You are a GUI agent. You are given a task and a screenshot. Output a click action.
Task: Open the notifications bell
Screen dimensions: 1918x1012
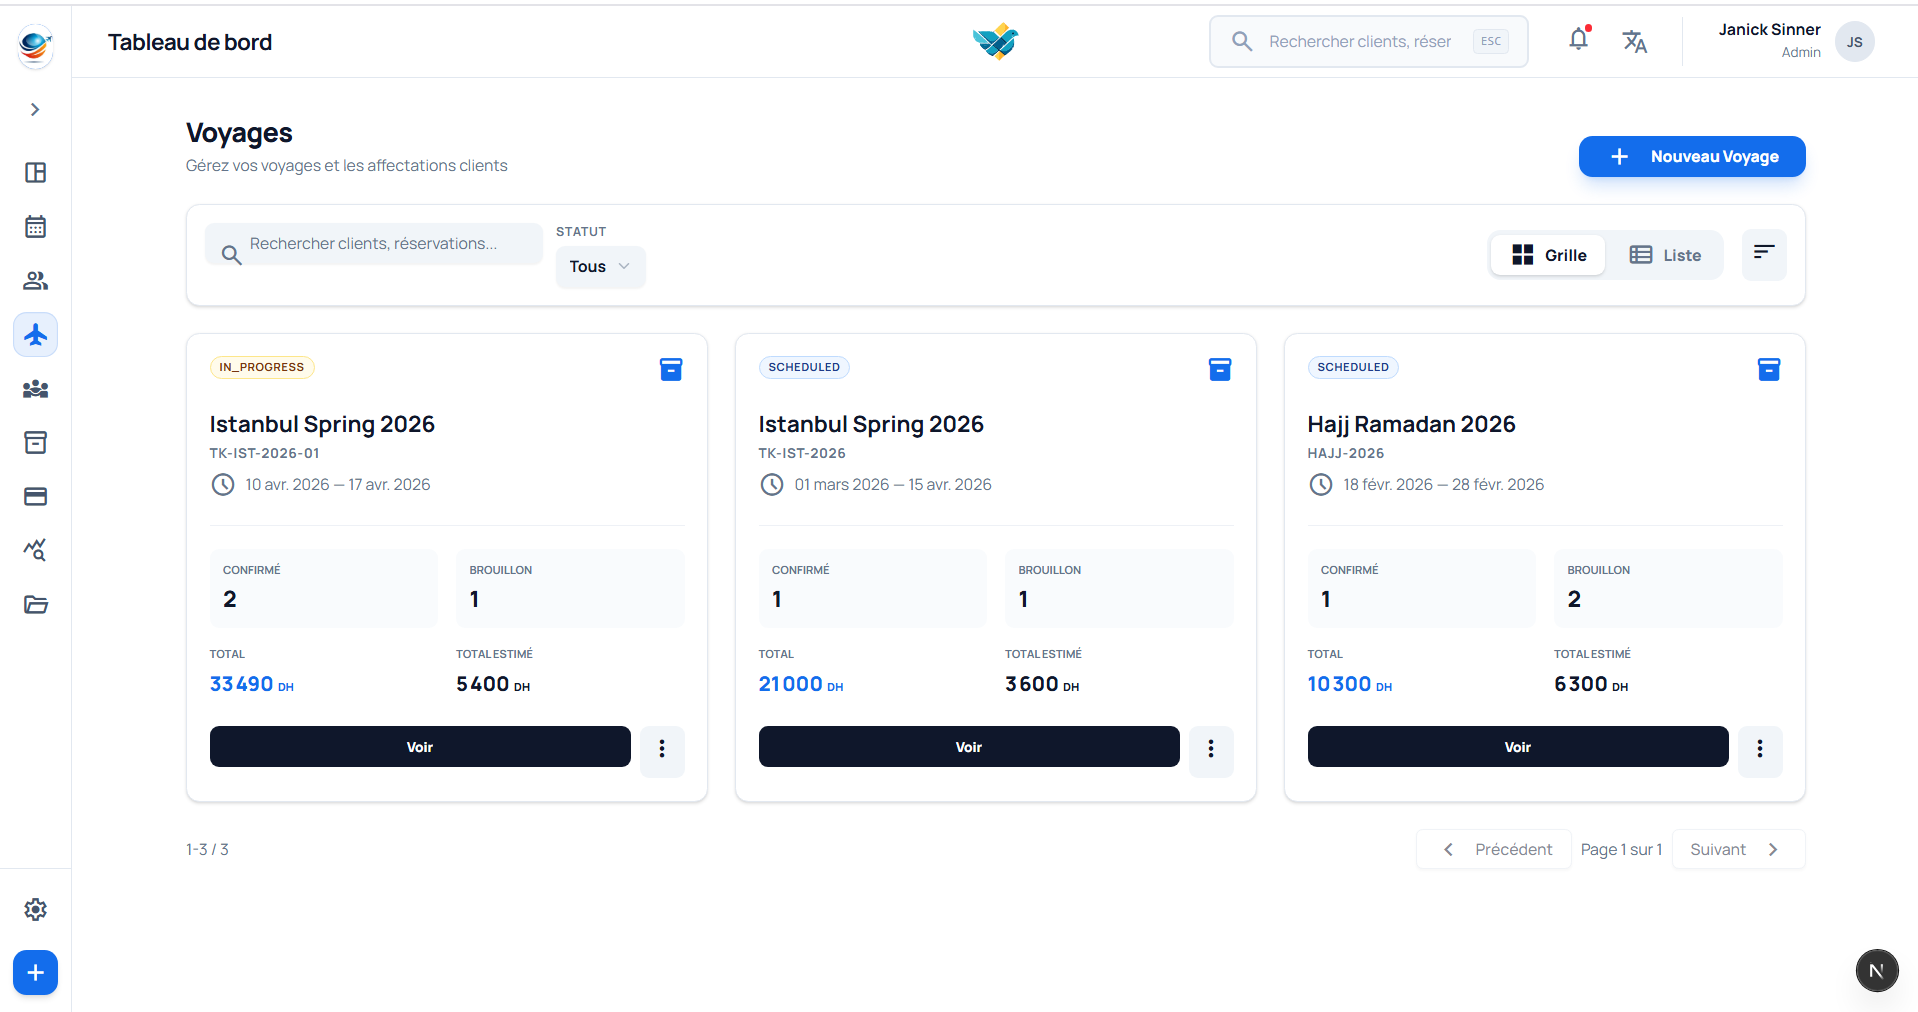coord(1578,40)
